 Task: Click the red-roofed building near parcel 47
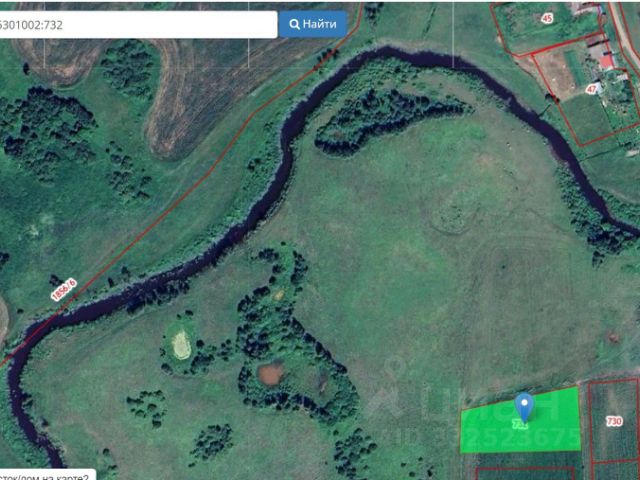[x=607, y=62]
